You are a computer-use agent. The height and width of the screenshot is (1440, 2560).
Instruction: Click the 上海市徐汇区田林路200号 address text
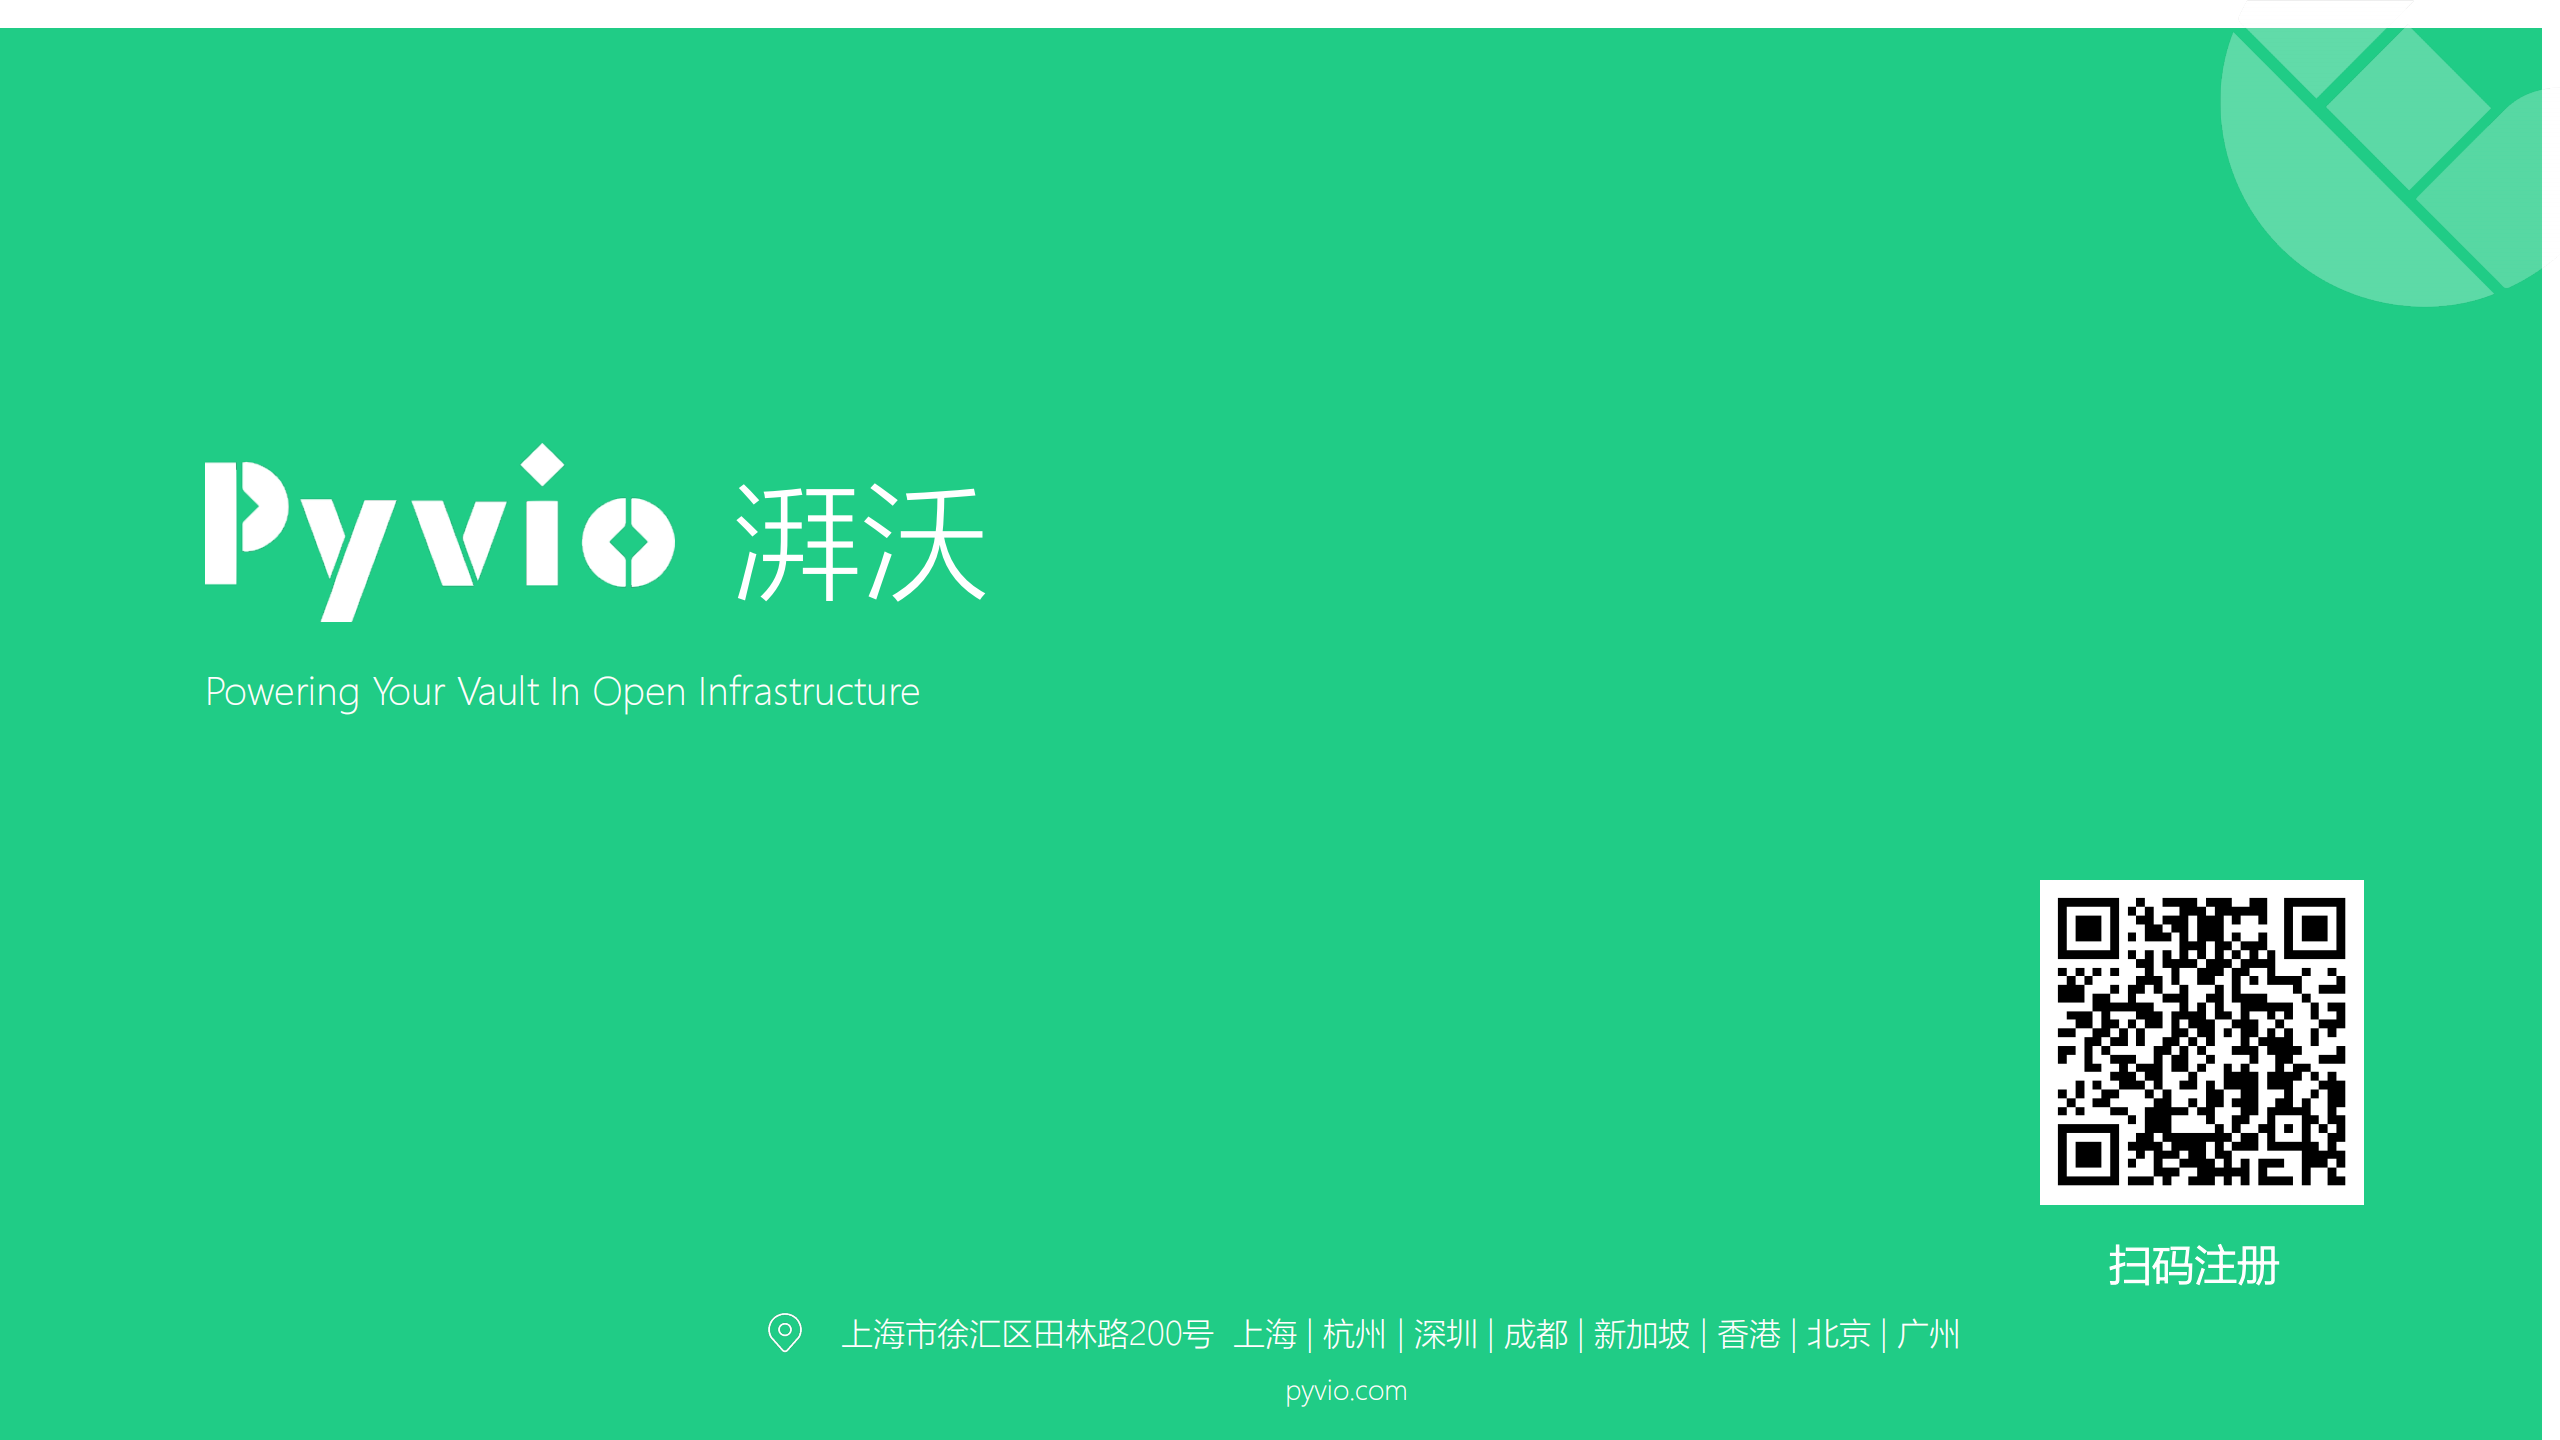click(1026, 1334)
